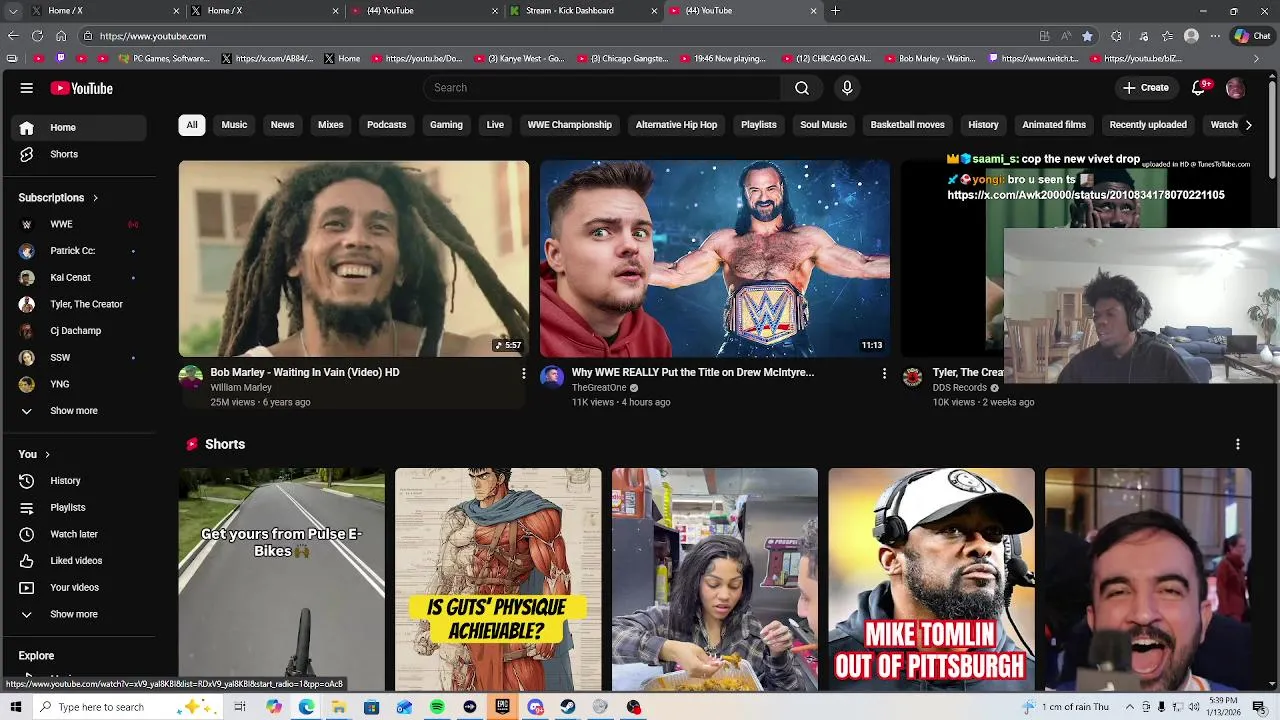Select the WWE Championship chip
The width and height of the screenshot is (1280, 720).
570,125
